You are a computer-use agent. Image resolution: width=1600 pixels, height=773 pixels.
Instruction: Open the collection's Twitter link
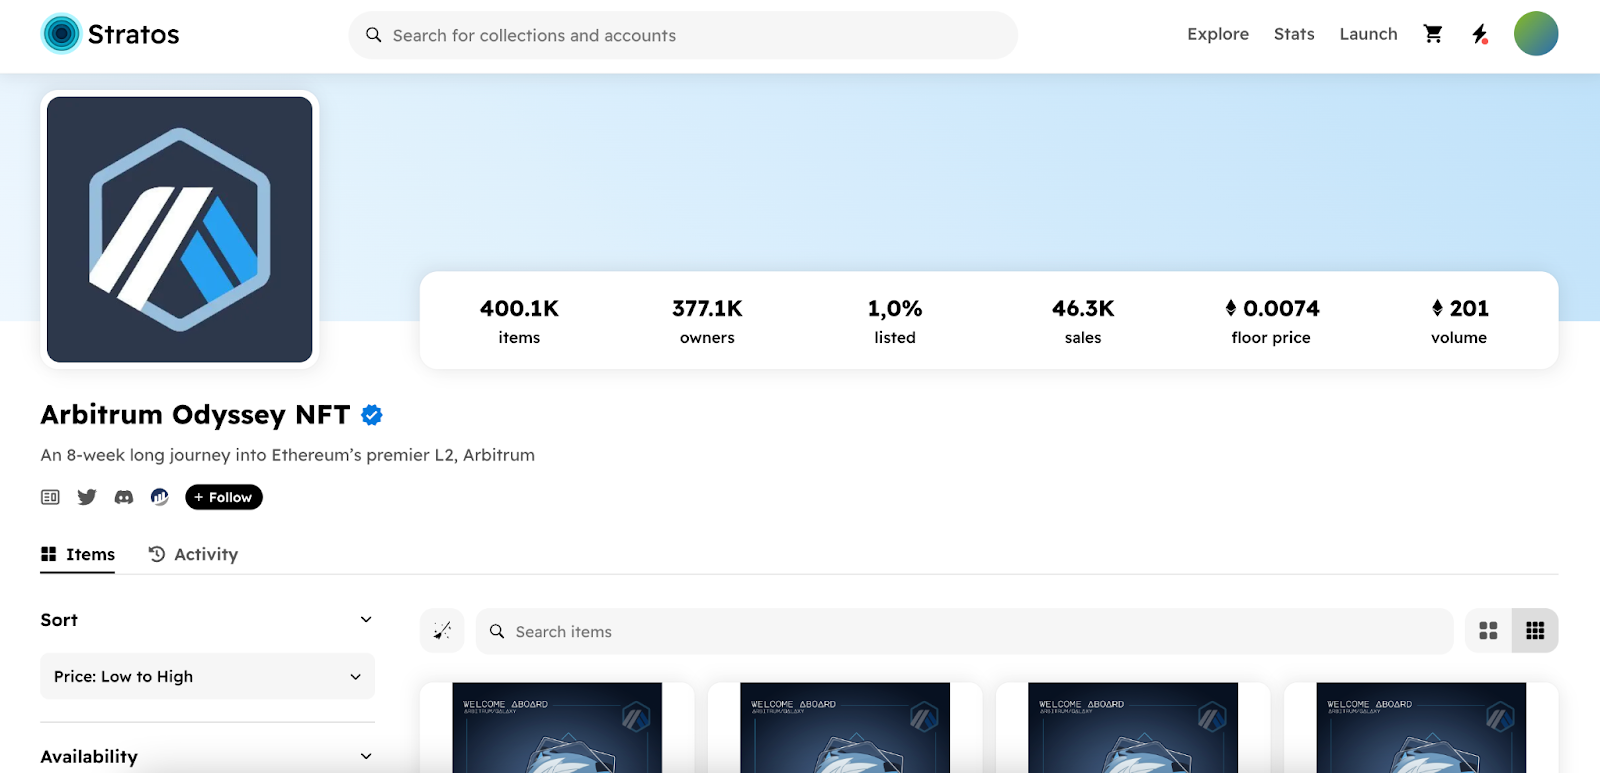(87, 497)
